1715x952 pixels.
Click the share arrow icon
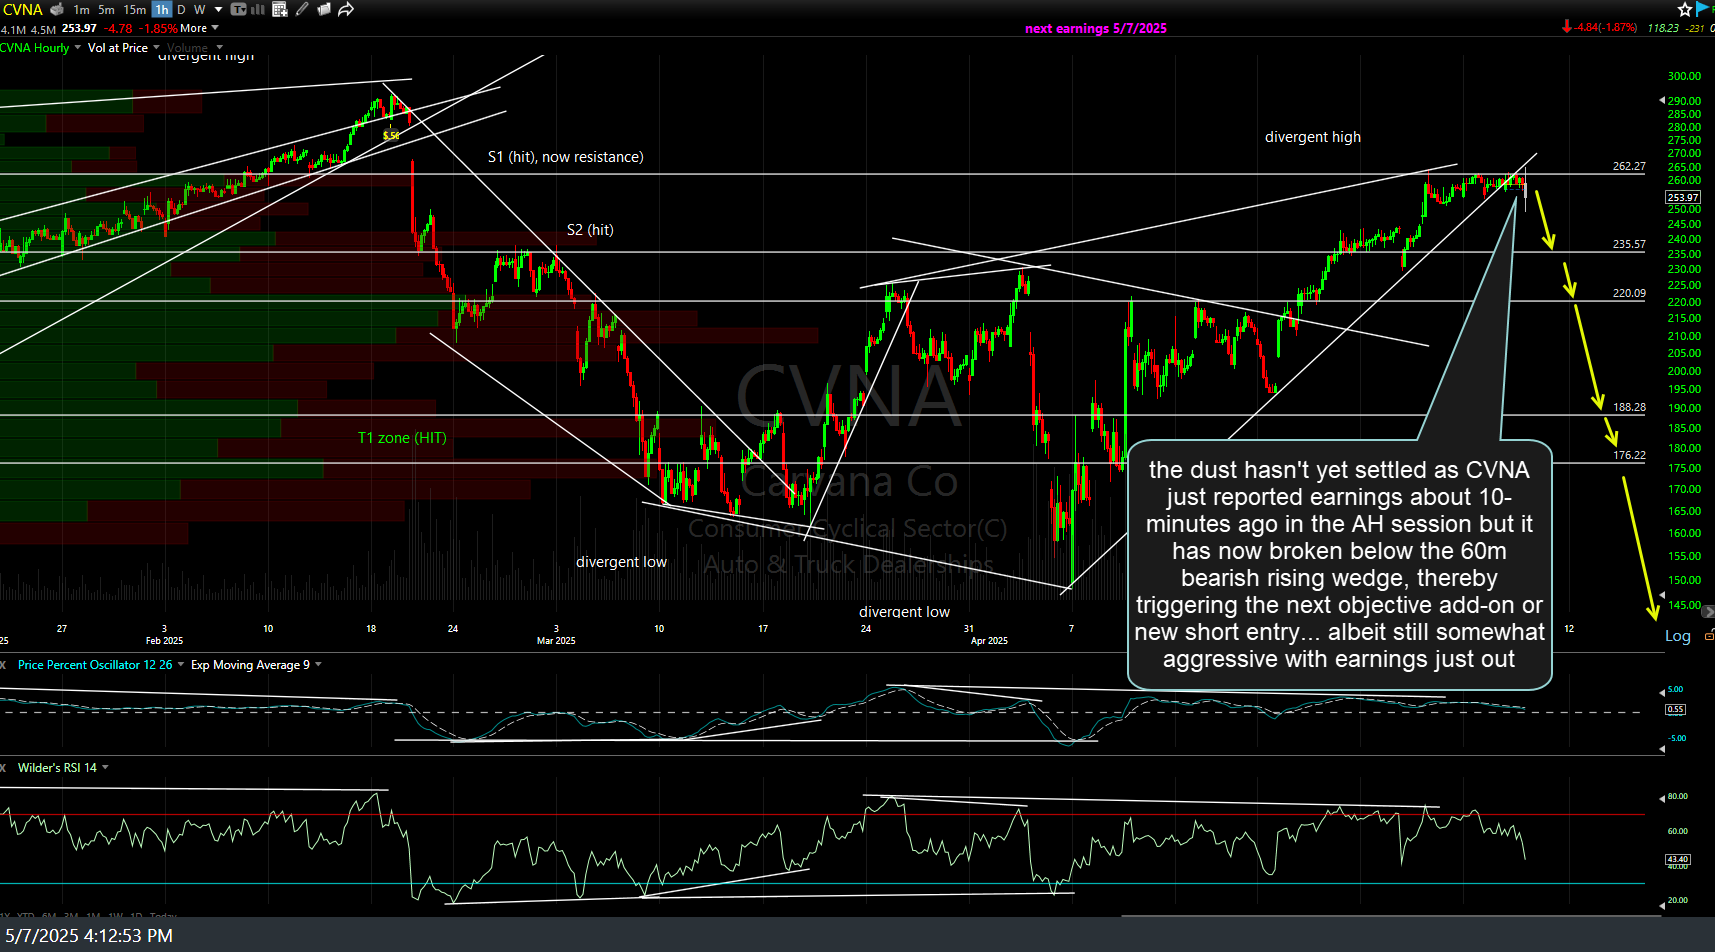pyautogui.click(x=346, y=9)
